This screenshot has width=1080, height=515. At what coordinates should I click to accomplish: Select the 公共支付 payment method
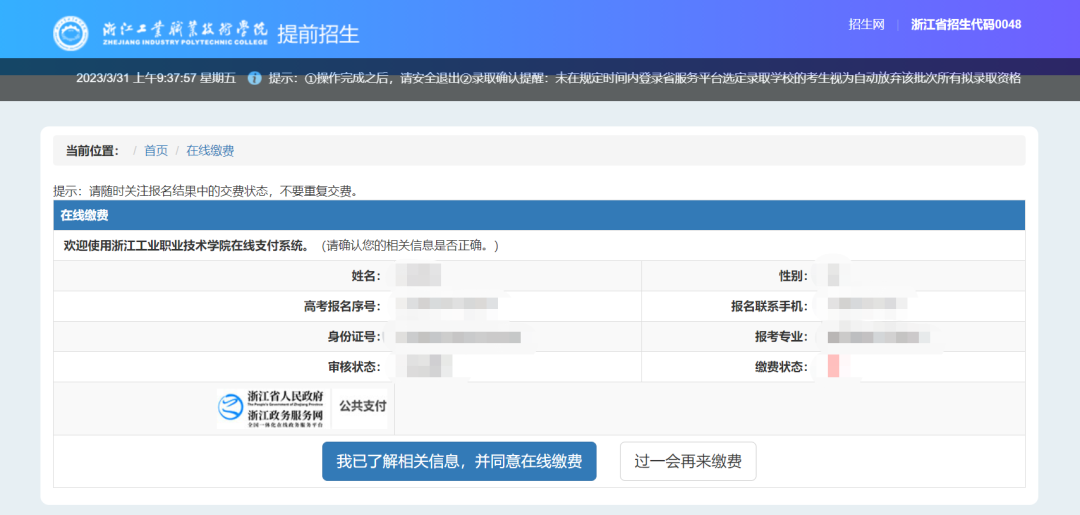[362, 406]
